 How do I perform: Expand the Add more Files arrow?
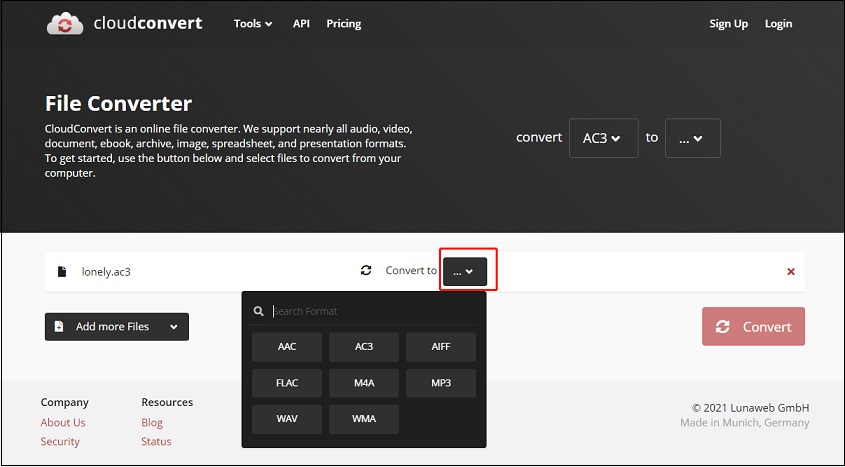pyautogui.click(x=174, y=326)
